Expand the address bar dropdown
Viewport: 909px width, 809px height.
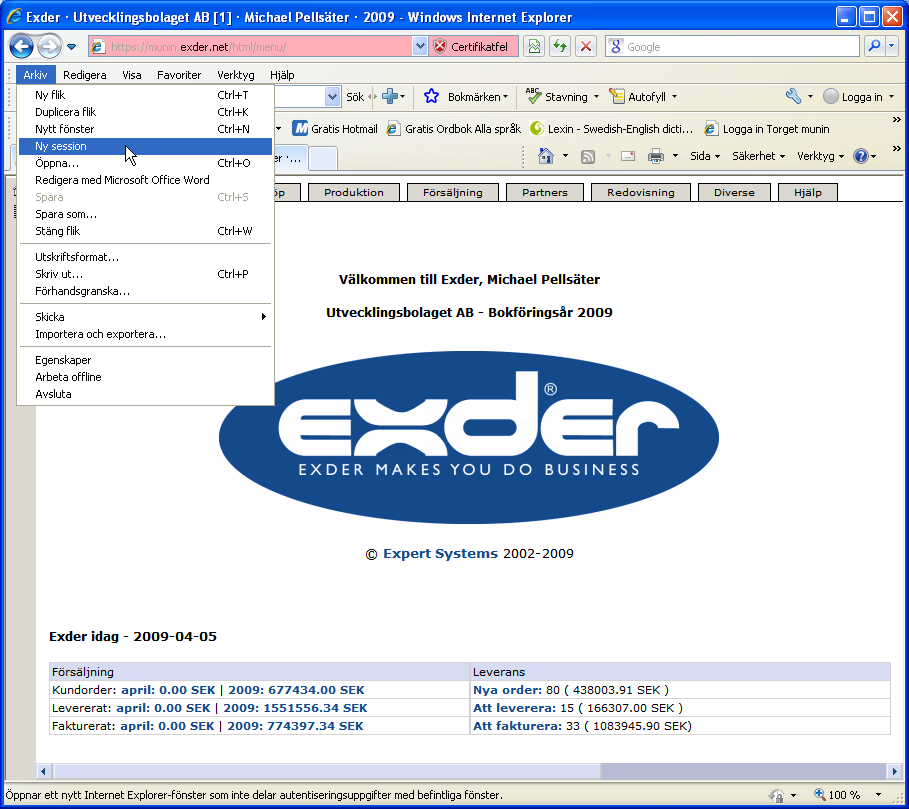[x=420, y=47]
